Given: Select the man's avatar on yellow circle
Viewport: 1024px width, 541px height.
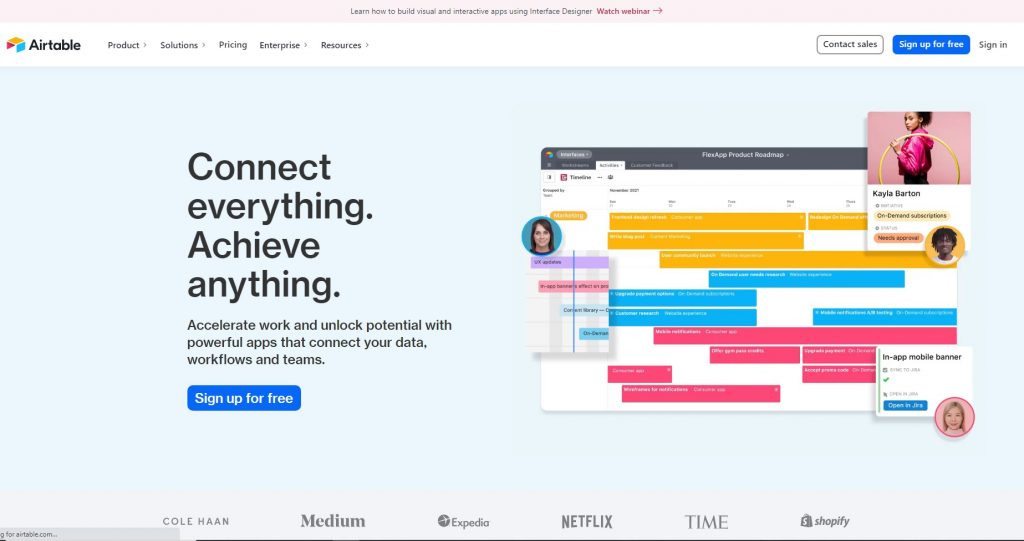Looking at the screenshot, I should coord(944,245).
